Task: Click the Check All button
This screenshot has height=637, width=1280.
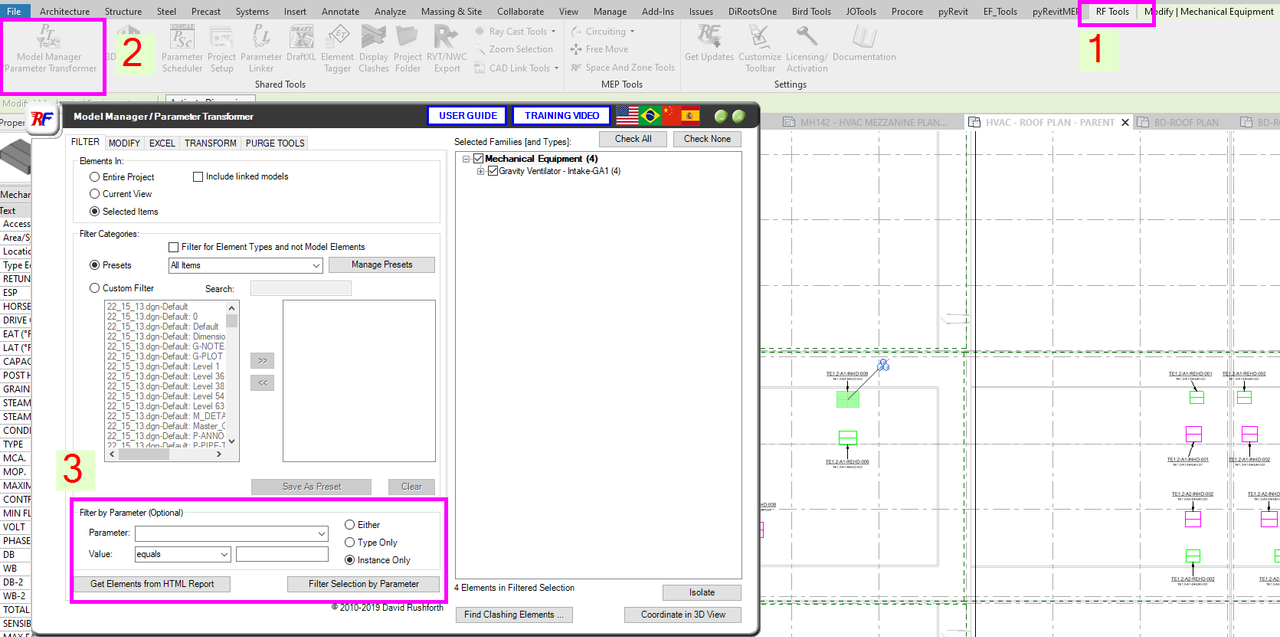Action: click(x=633, y=139)
